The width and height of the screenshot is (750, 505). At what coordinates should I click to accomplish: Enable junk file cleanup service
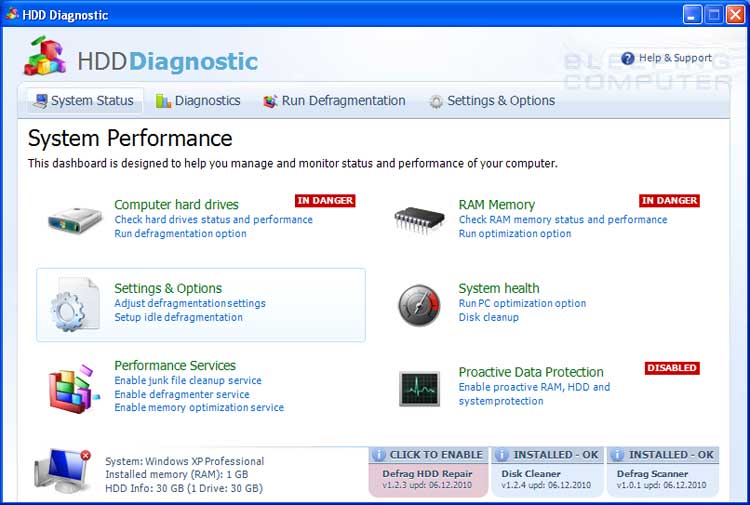click(x=188, y=381)
